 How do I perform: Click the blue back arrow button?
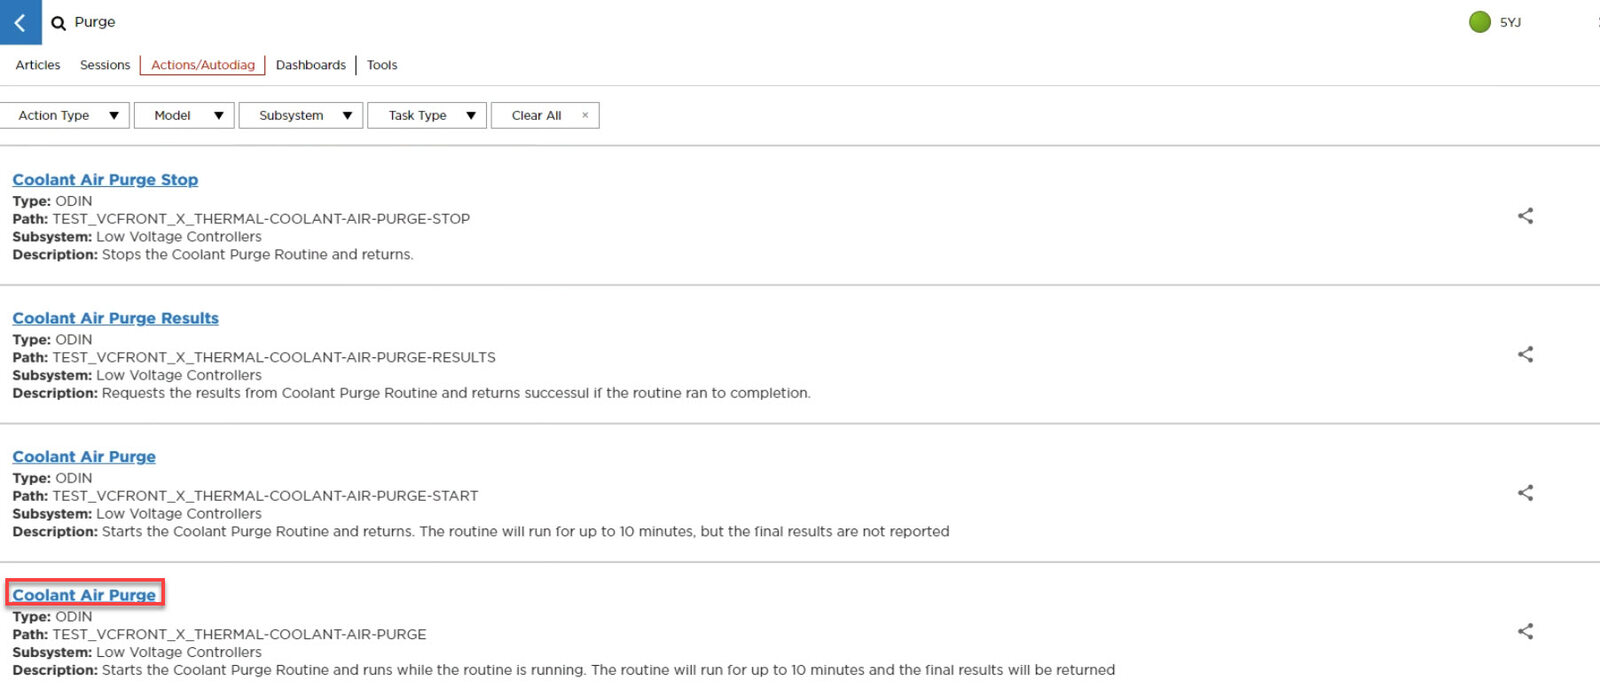[x=20, y=22]
